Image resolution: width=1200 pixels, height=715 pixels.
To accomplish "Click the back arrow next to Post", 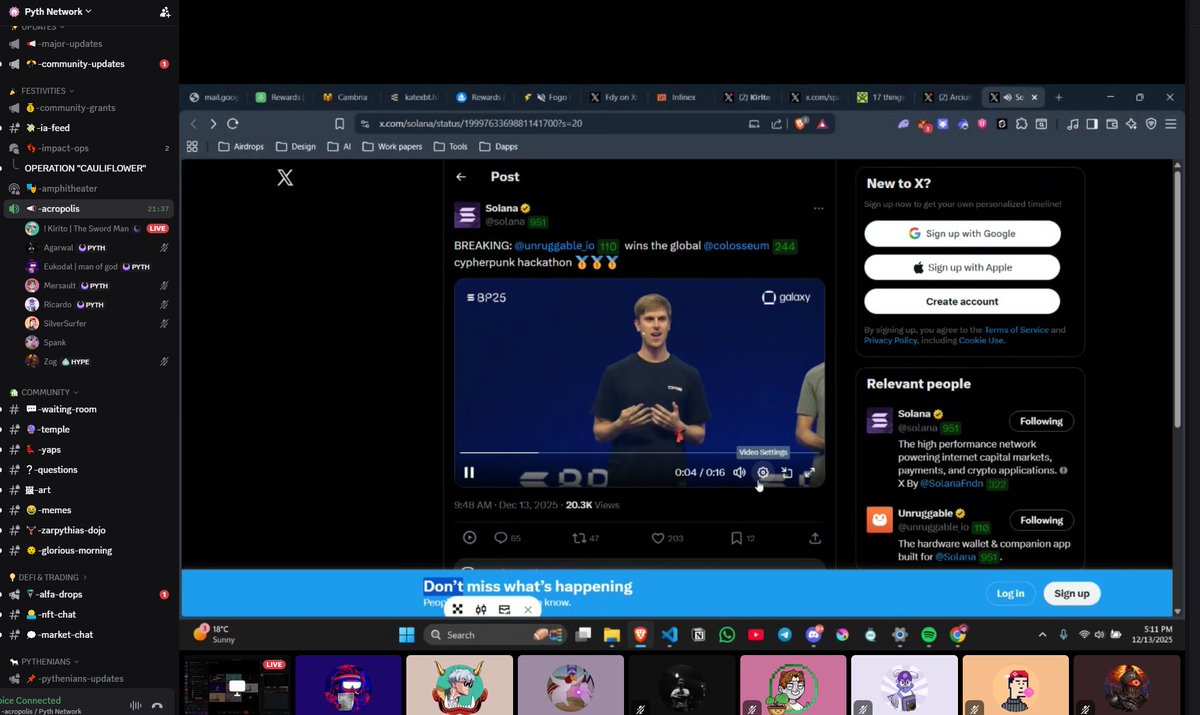I will click(461, 177).
